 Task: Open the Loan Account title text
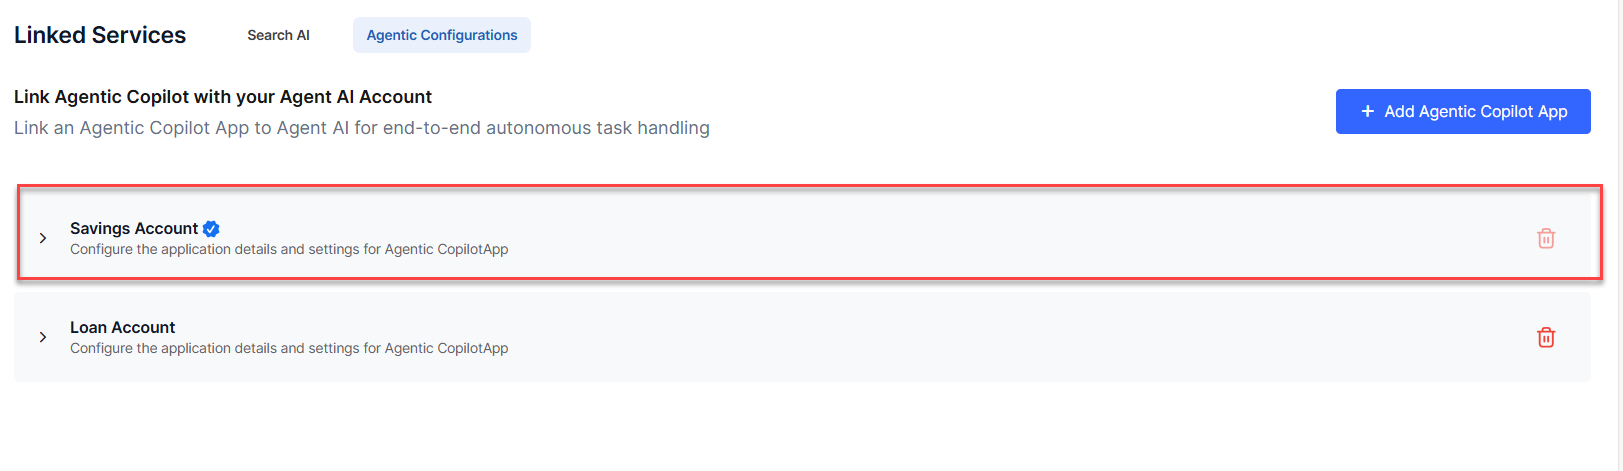coord(122,327)
